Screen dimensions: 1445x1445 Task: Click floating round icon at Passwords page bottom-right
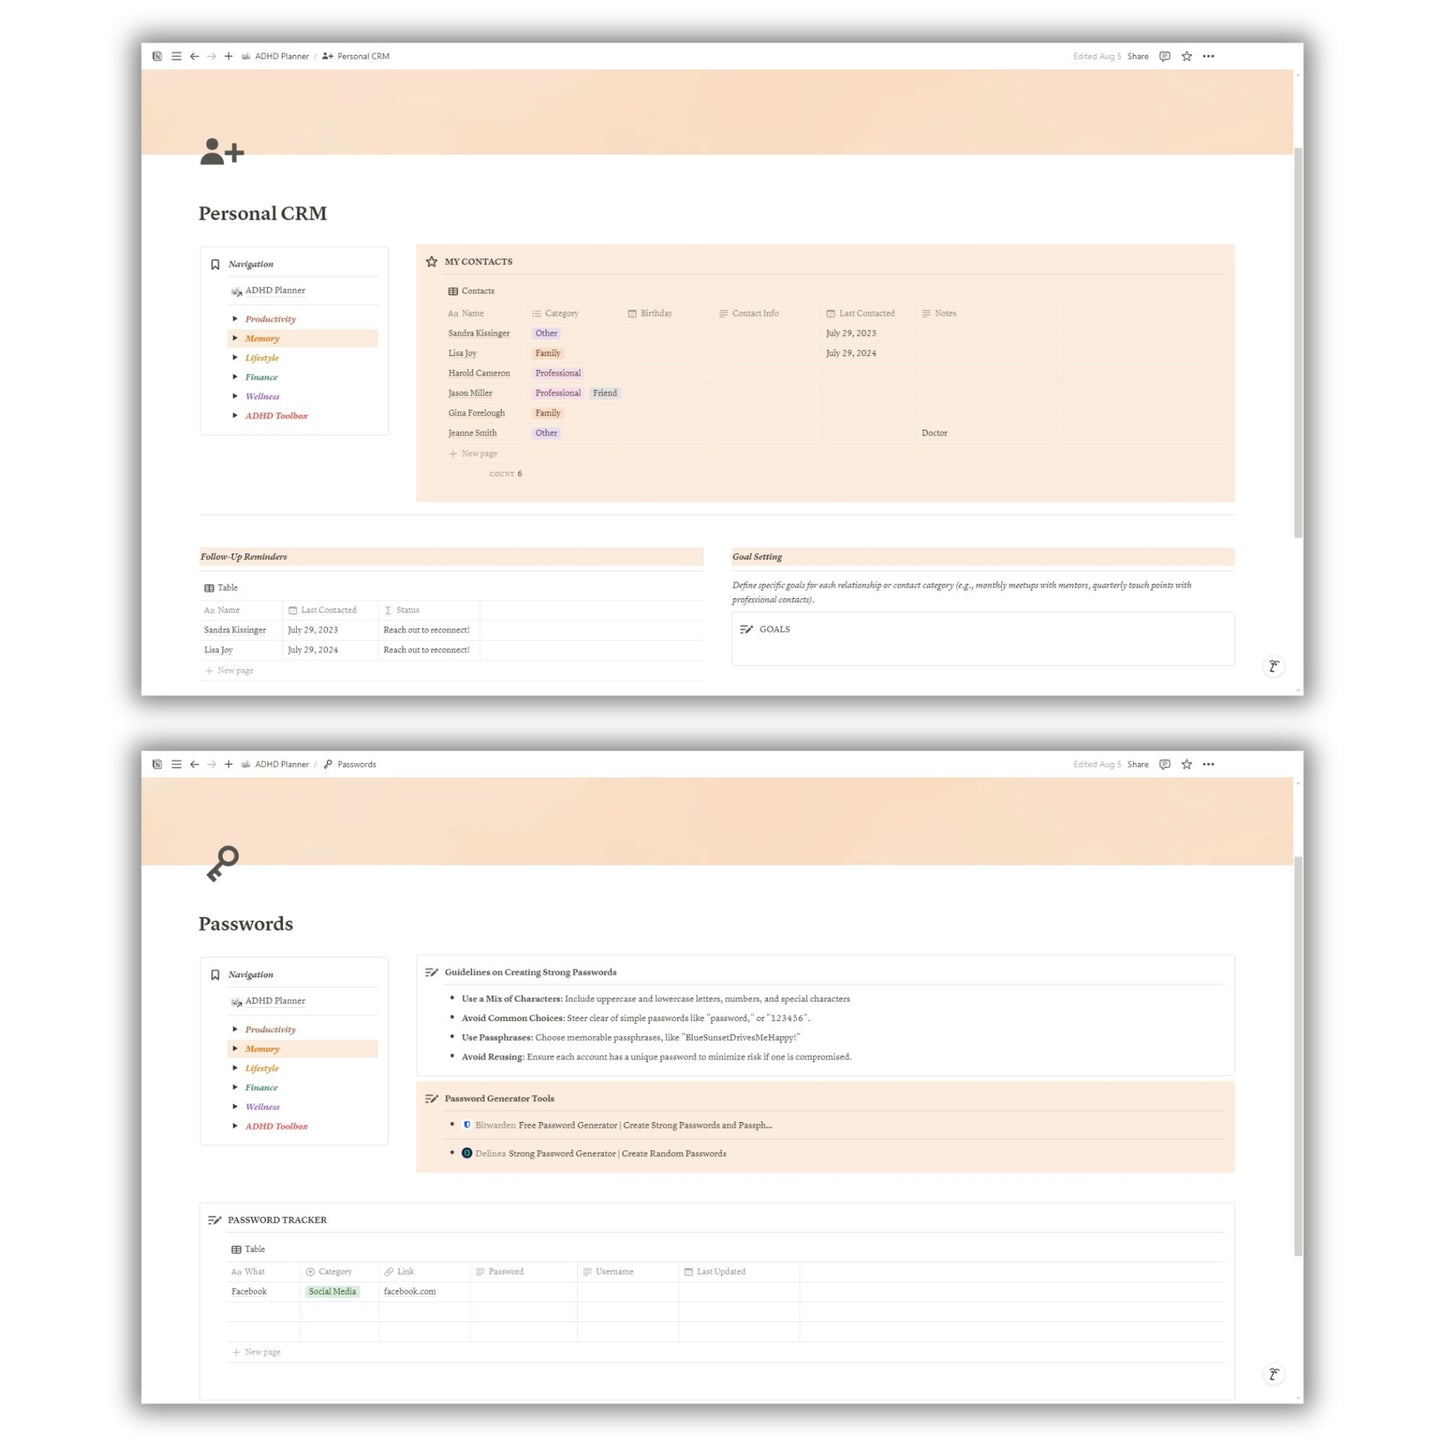pyautogui.click(x=1273, y=1374)
